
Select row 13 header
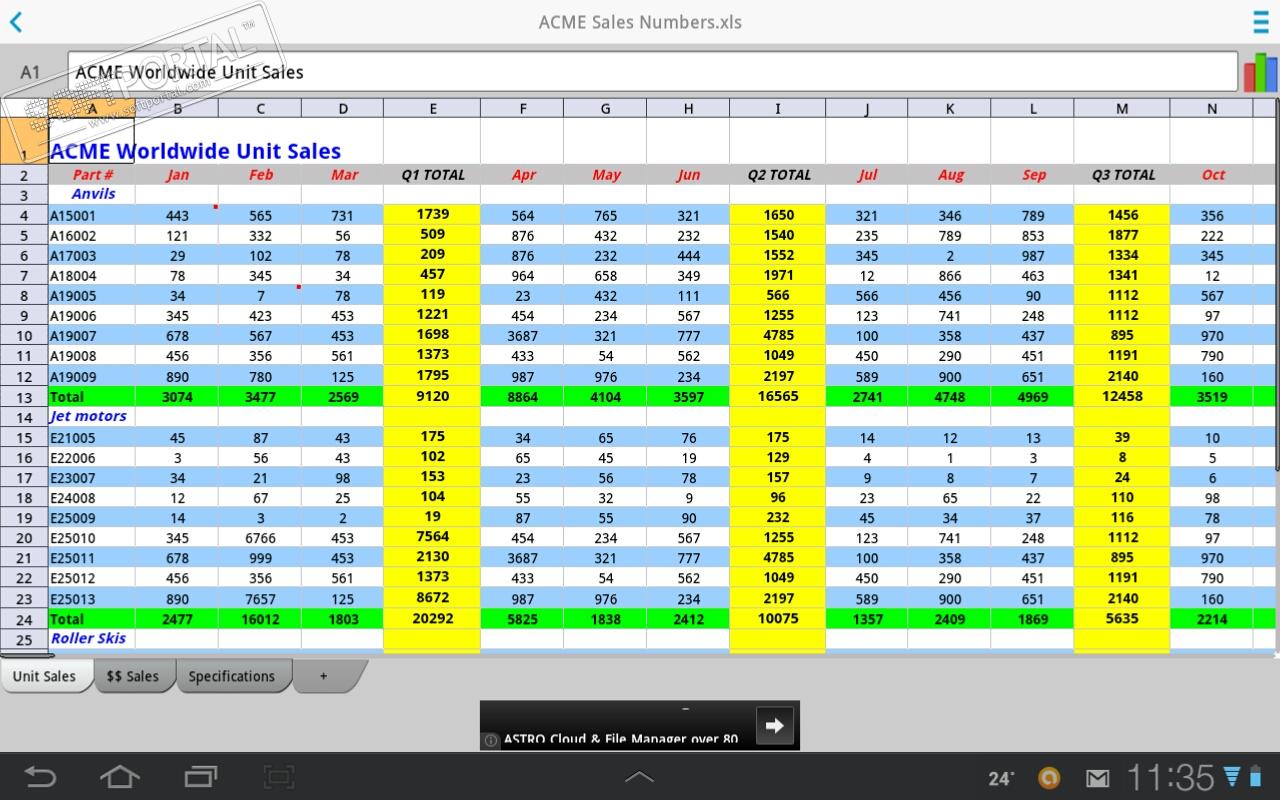tap(24, 397)
